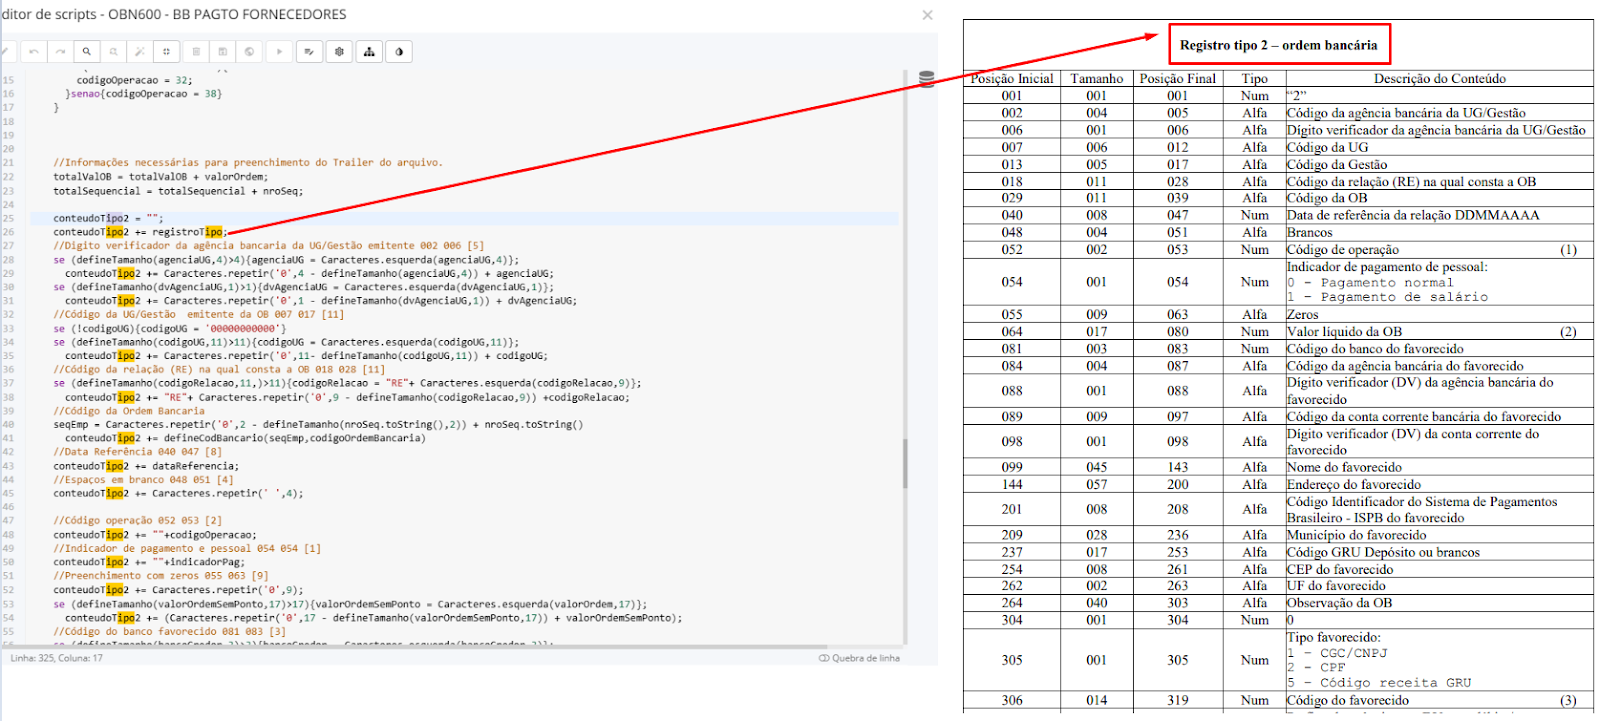Image resolution: width=1600 pixels, height=721 pixels.
Task: Click the 'Tamanho' column header
Action: click(x=1097, y=79)
